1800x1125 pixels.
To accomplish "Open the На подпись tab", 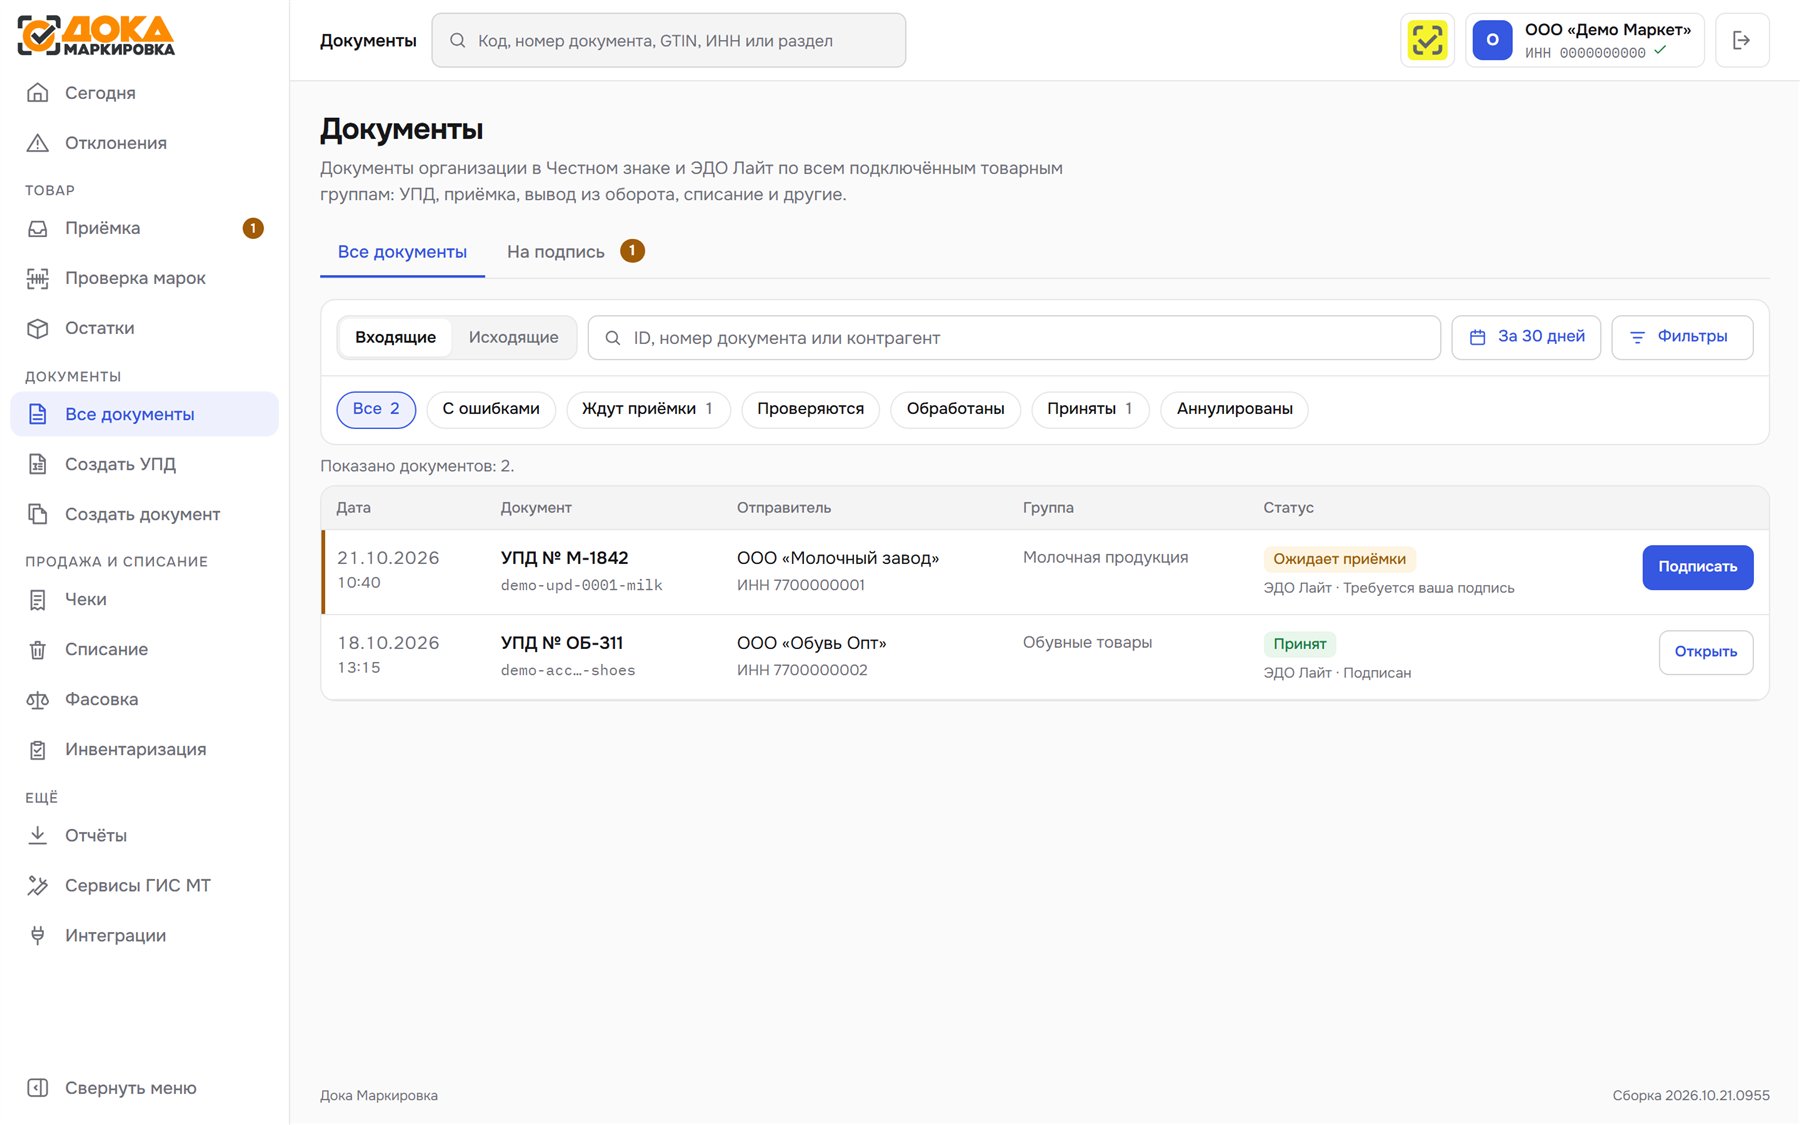I will 575,252.
